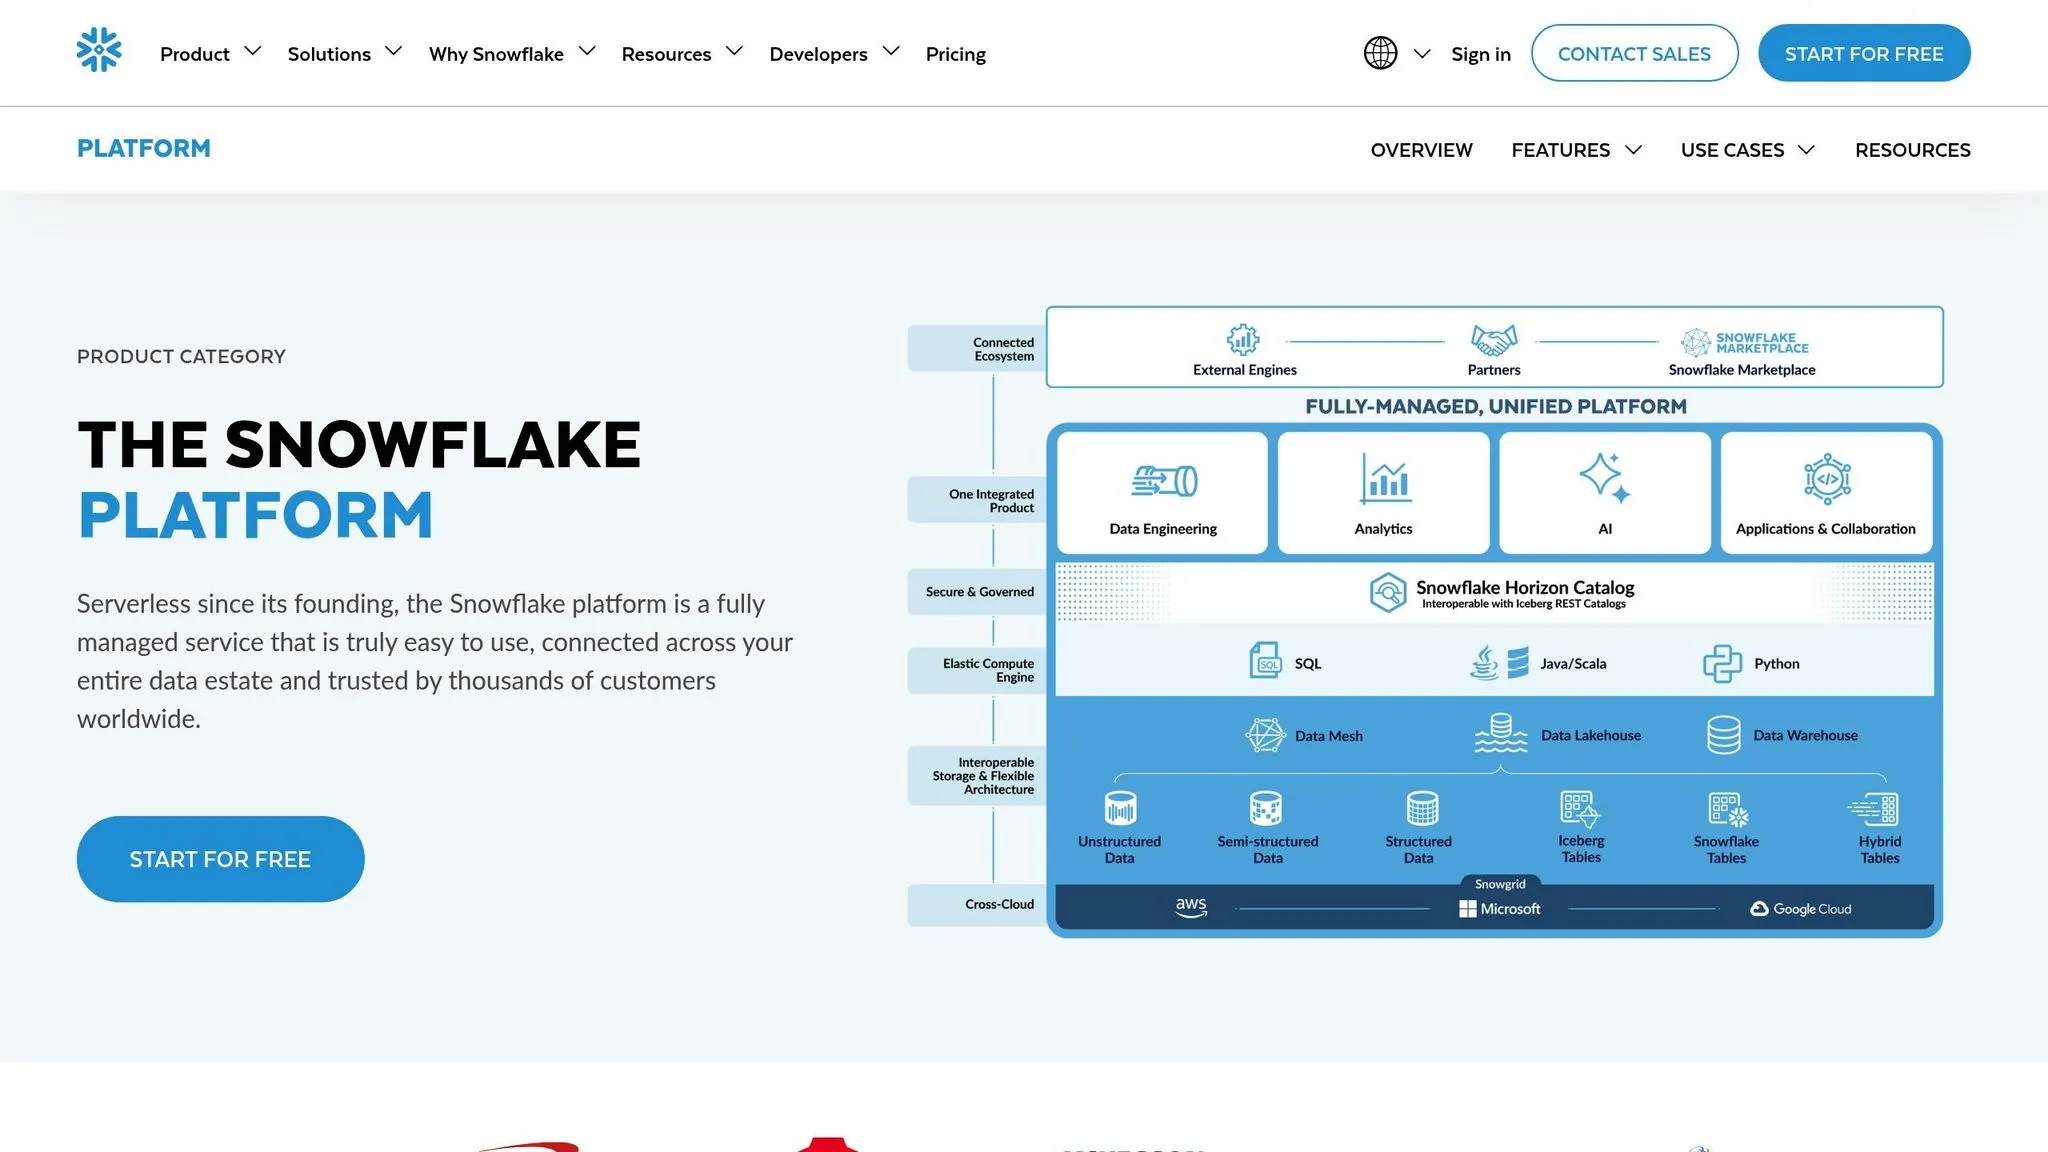Open the FEATURES submenu chevron
Image resolution: width=2048 pixels, height=1152 pixels.
pyautogui.click(x=1634, y=150)
